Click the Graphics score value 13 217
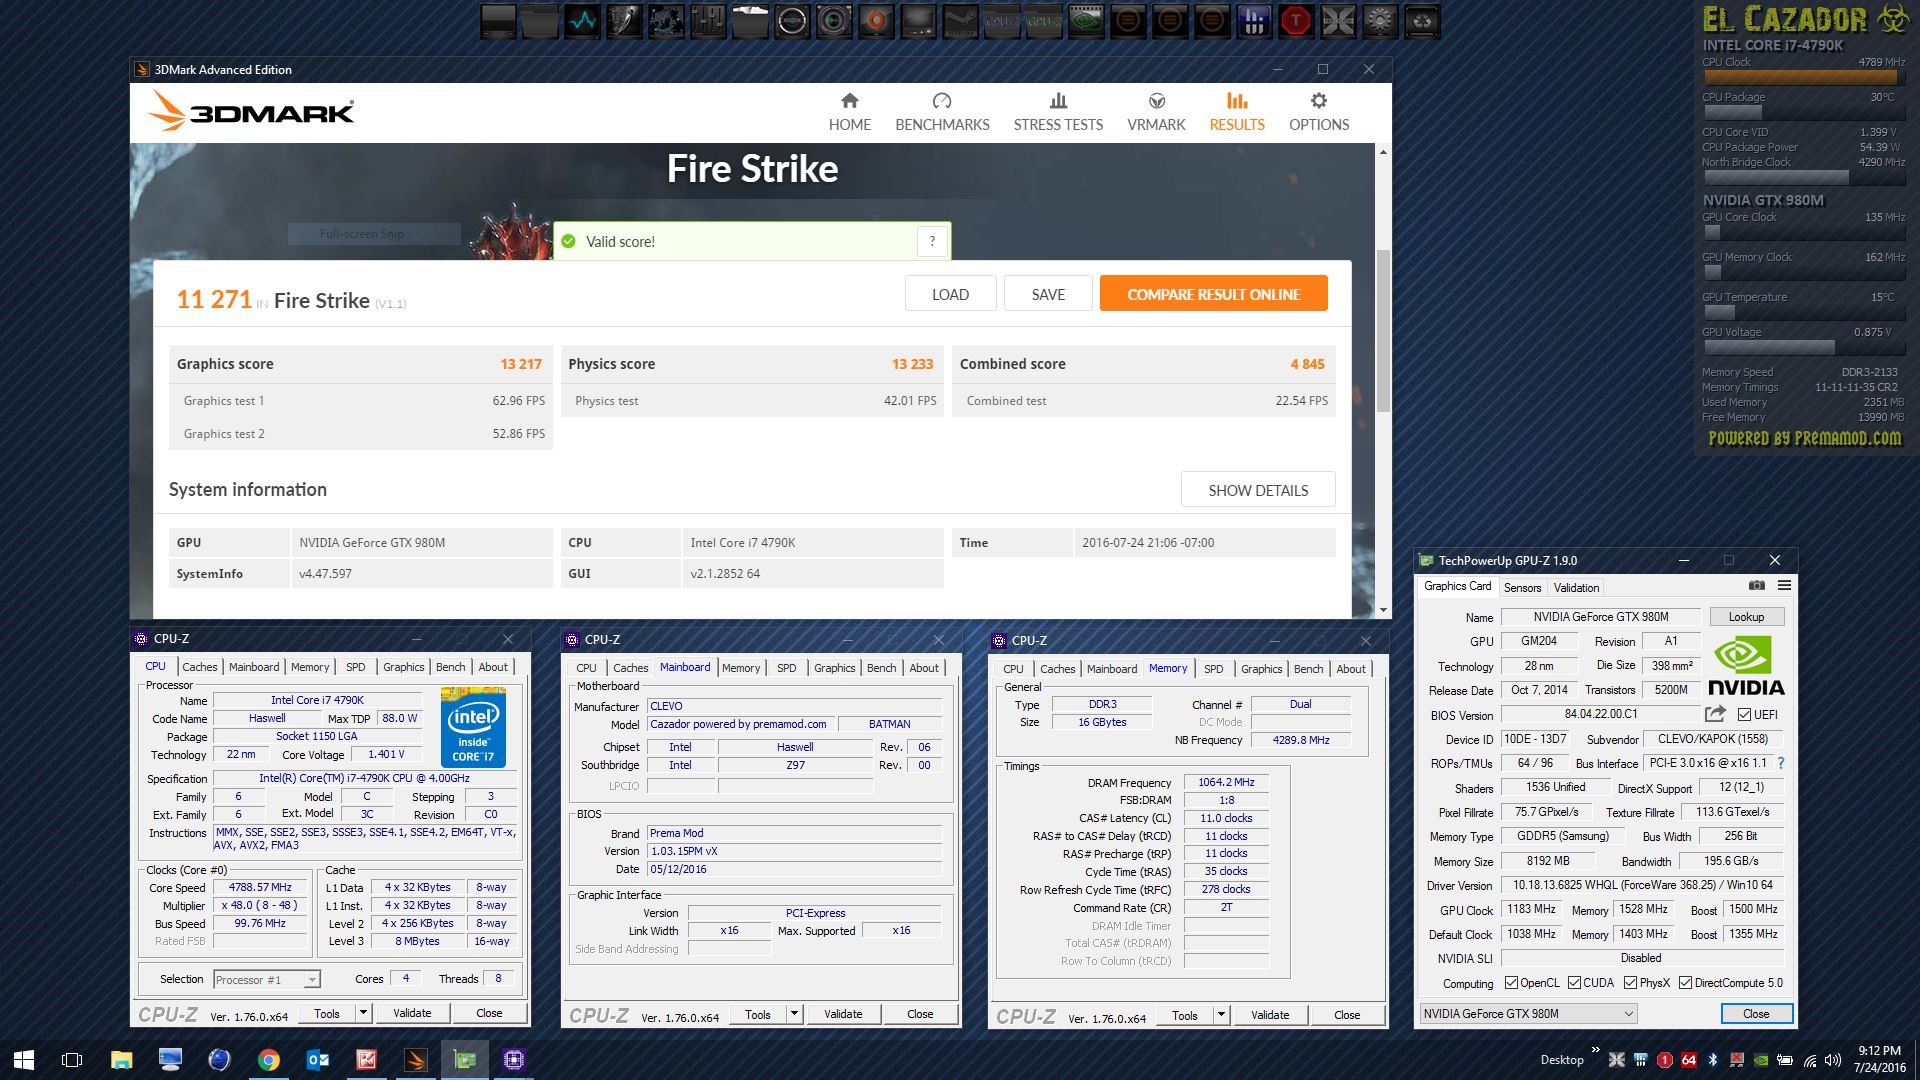 [521, 364]
